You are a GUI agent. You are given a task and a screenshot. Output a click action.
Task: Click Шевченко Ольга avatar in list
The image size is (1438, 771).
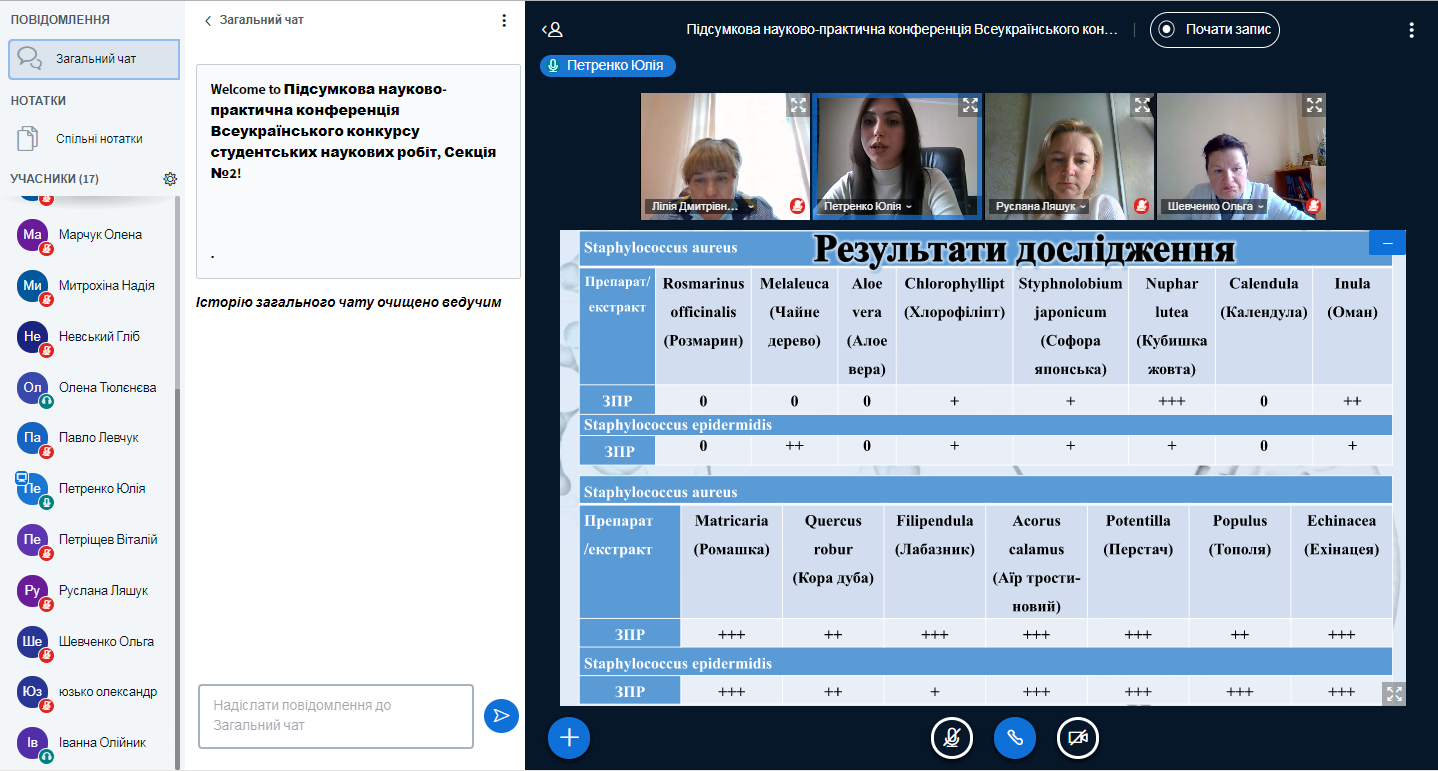(33, 642)
